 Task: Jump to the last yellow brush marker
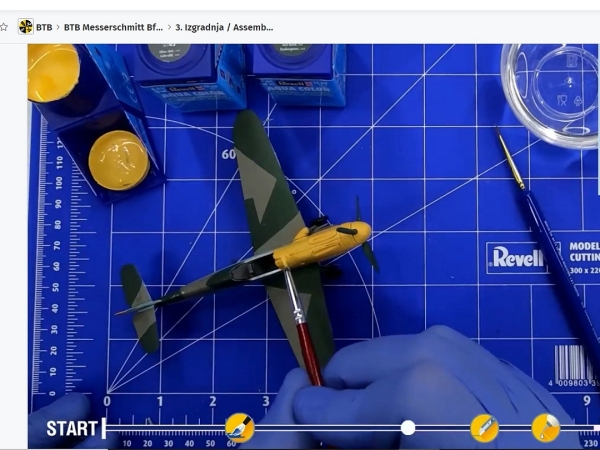click(x=545, y=428)
